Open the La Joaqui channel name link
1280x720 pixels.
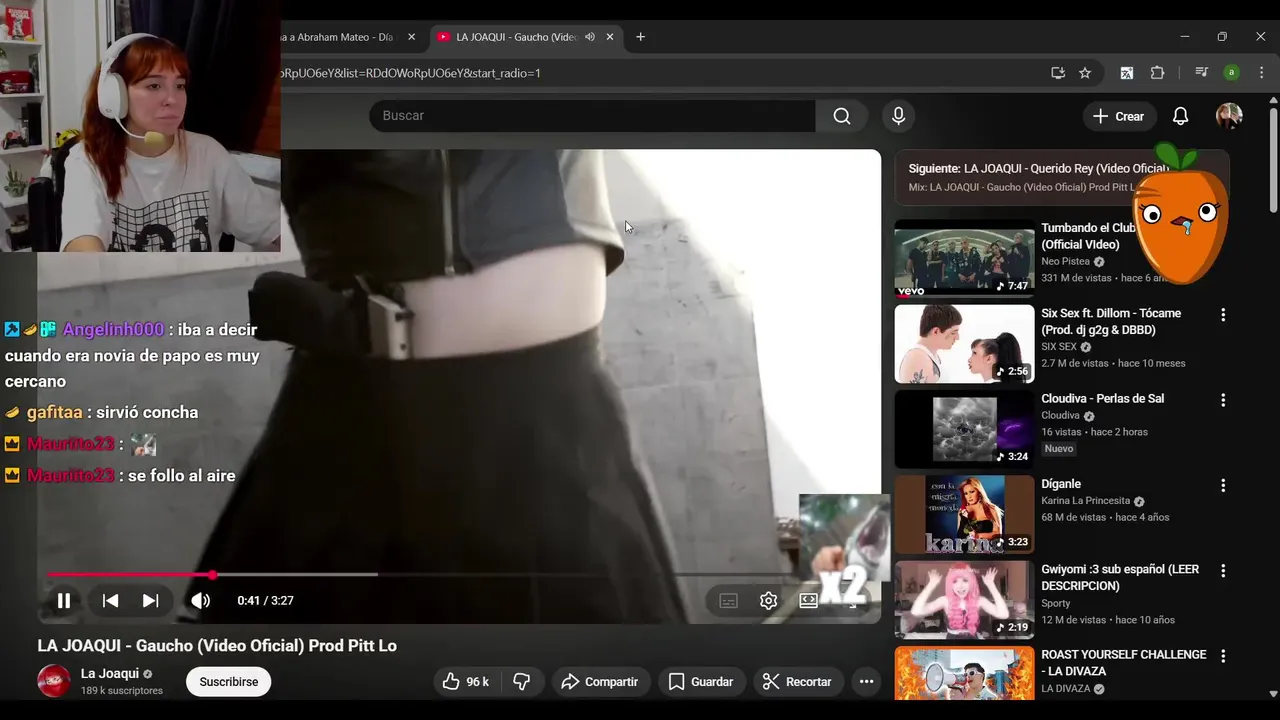click(x=109, y=674)
